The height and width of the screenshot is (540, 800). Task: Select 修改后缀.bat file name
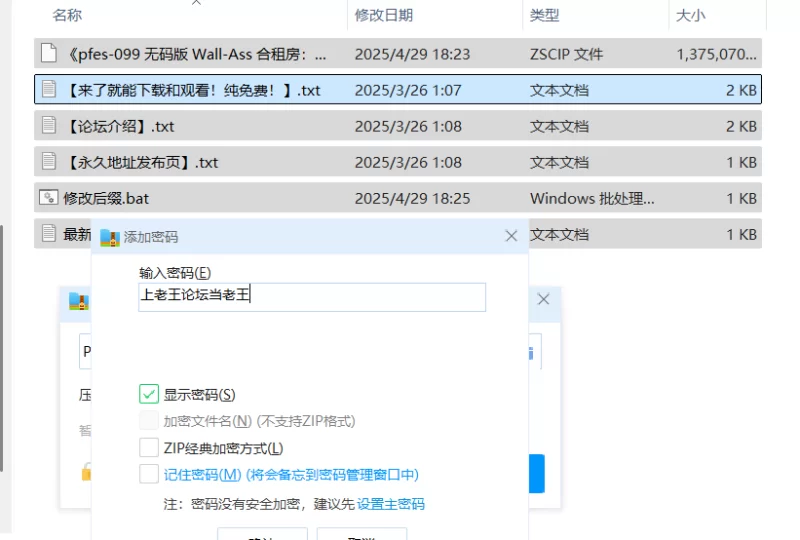[x=106, y=199]
